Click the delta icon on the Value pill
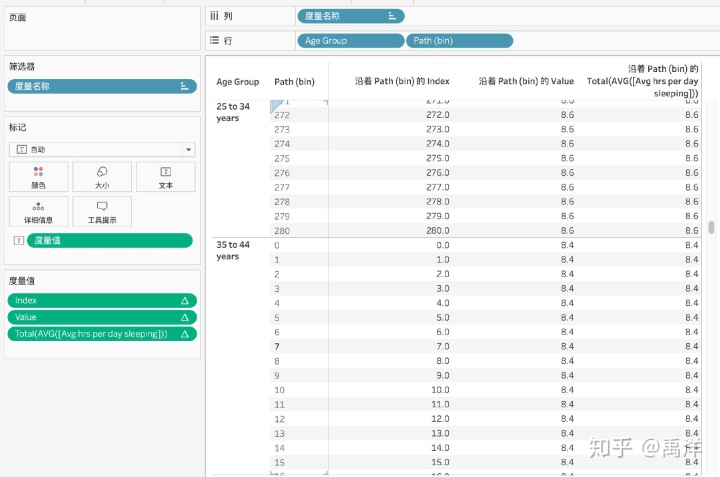The width and height of the screenshot is (720, 477). pyautogui.click(x=185, y=317)
